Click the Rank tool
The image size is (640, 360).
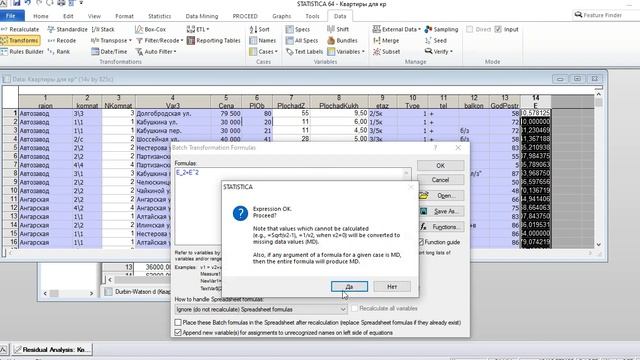[59, 52]
